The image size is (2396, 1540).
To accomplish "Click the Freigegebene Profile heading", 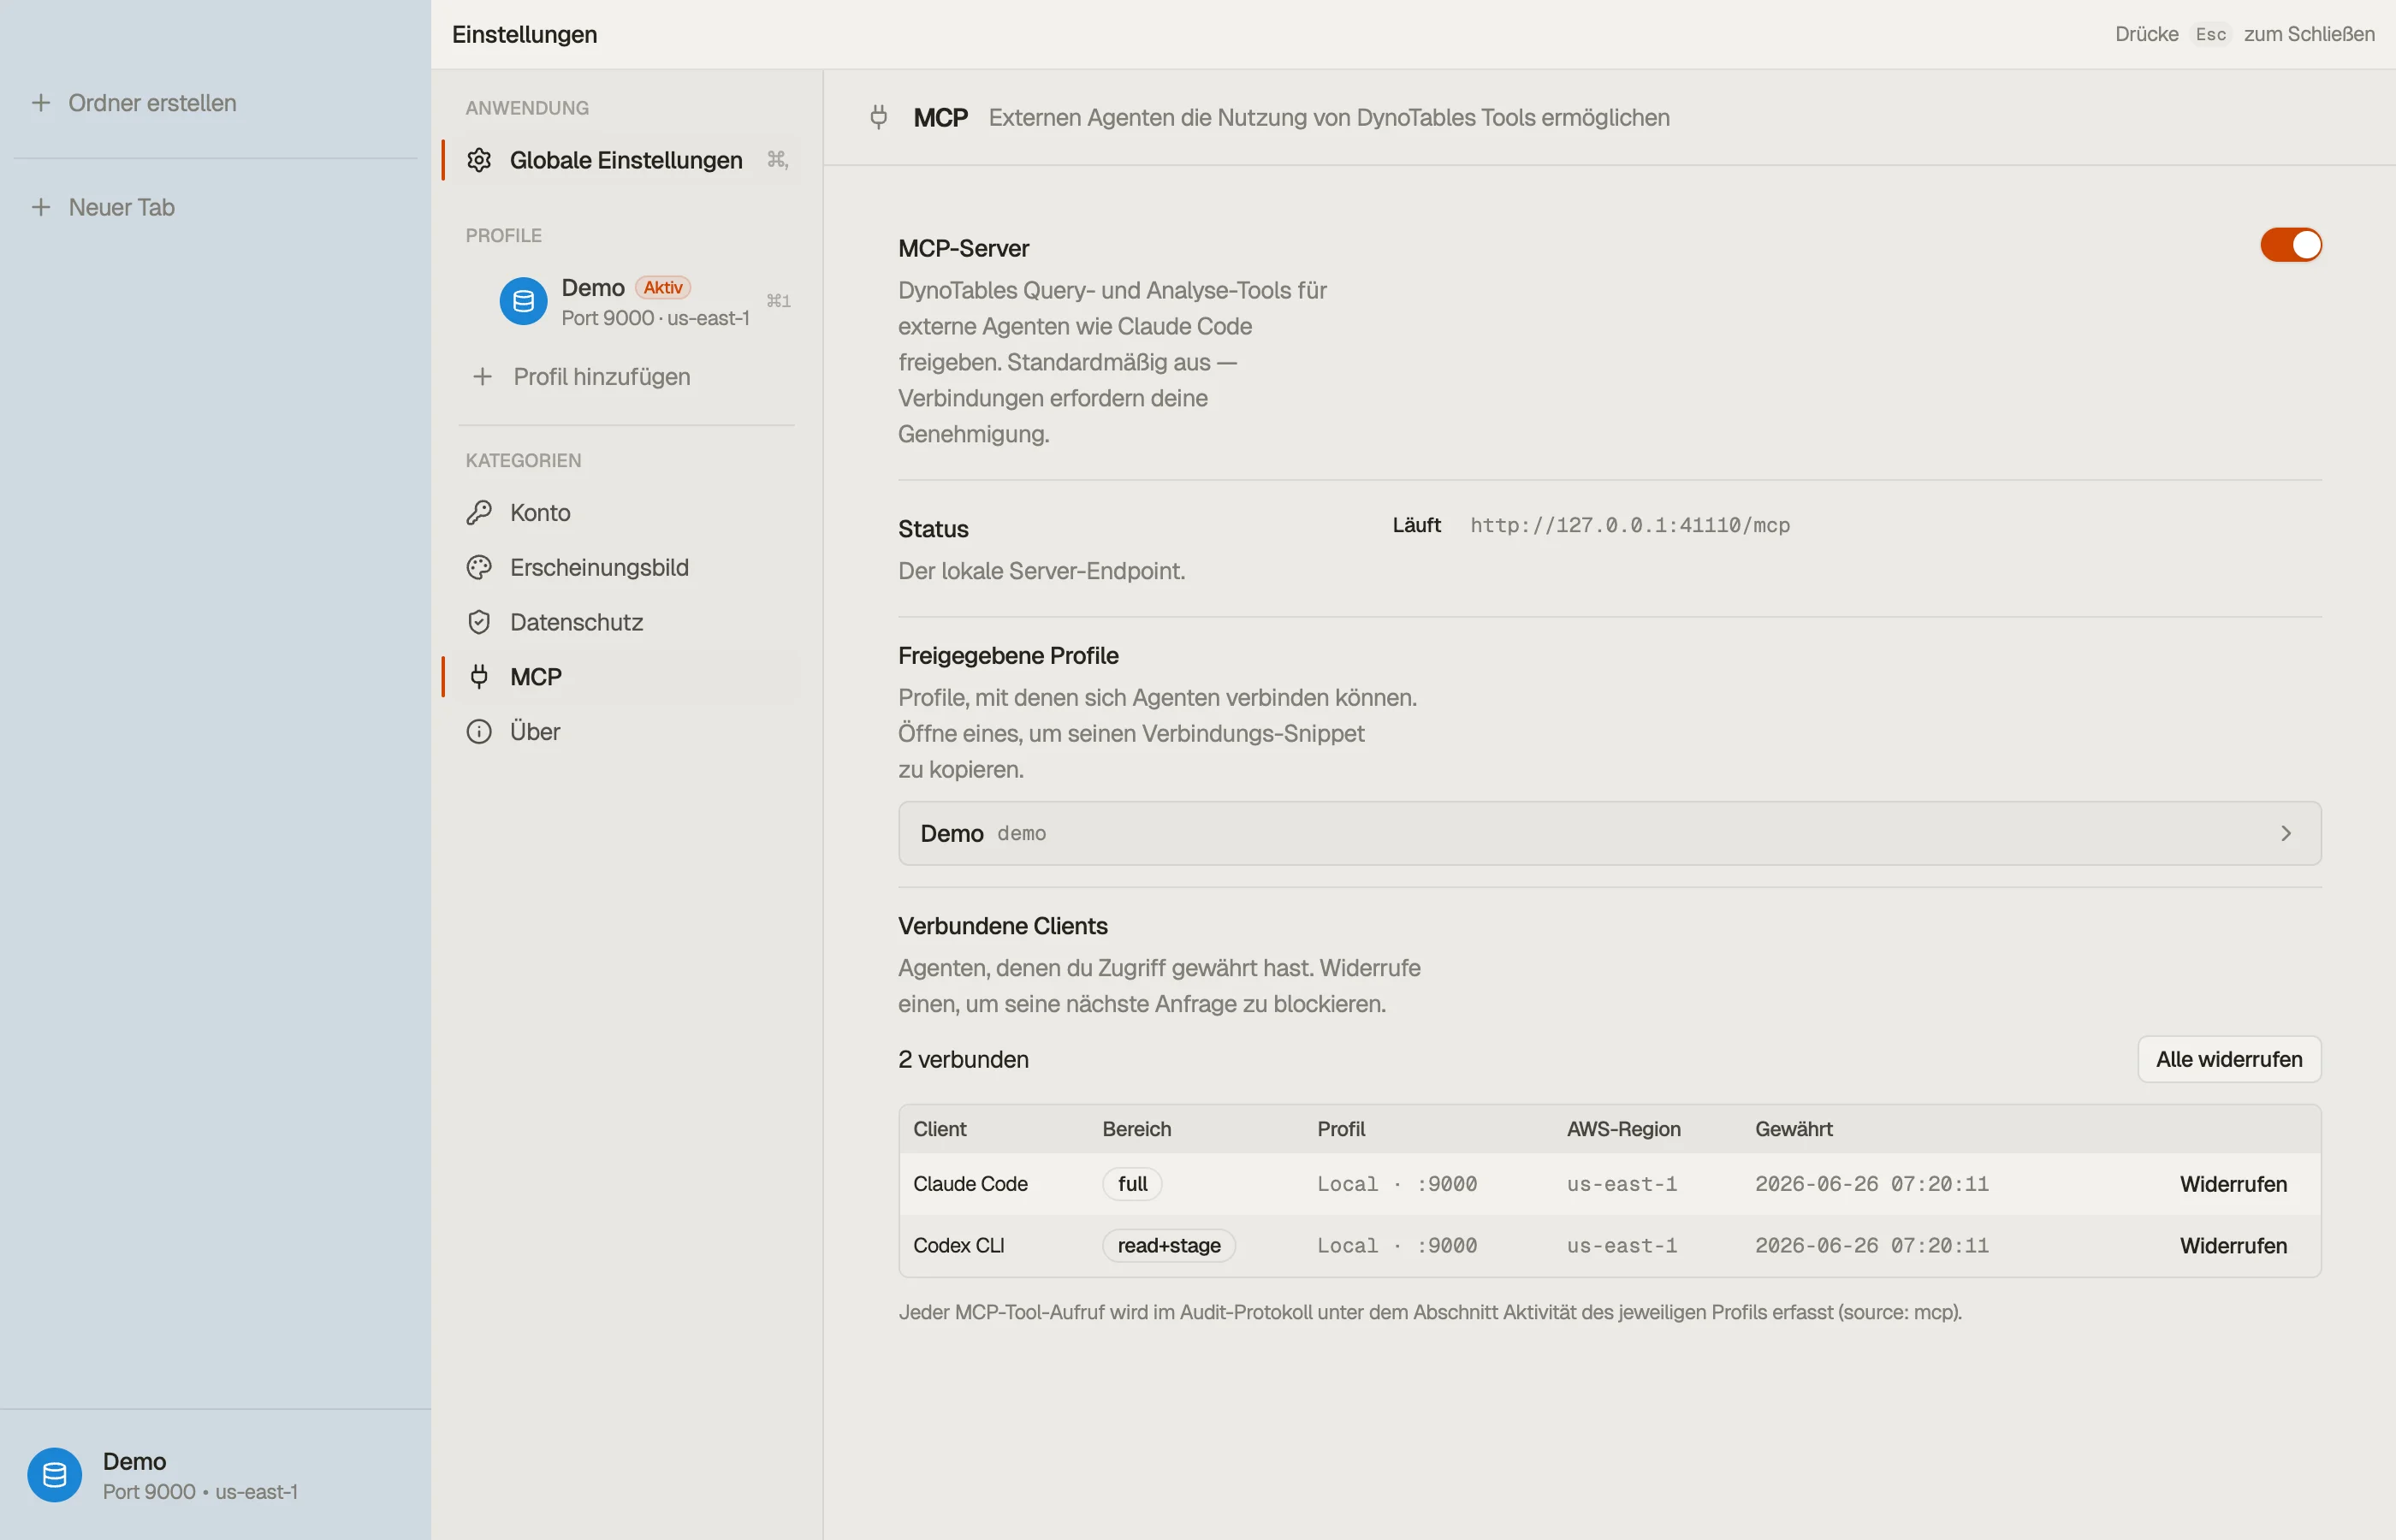I will 1008,656.
